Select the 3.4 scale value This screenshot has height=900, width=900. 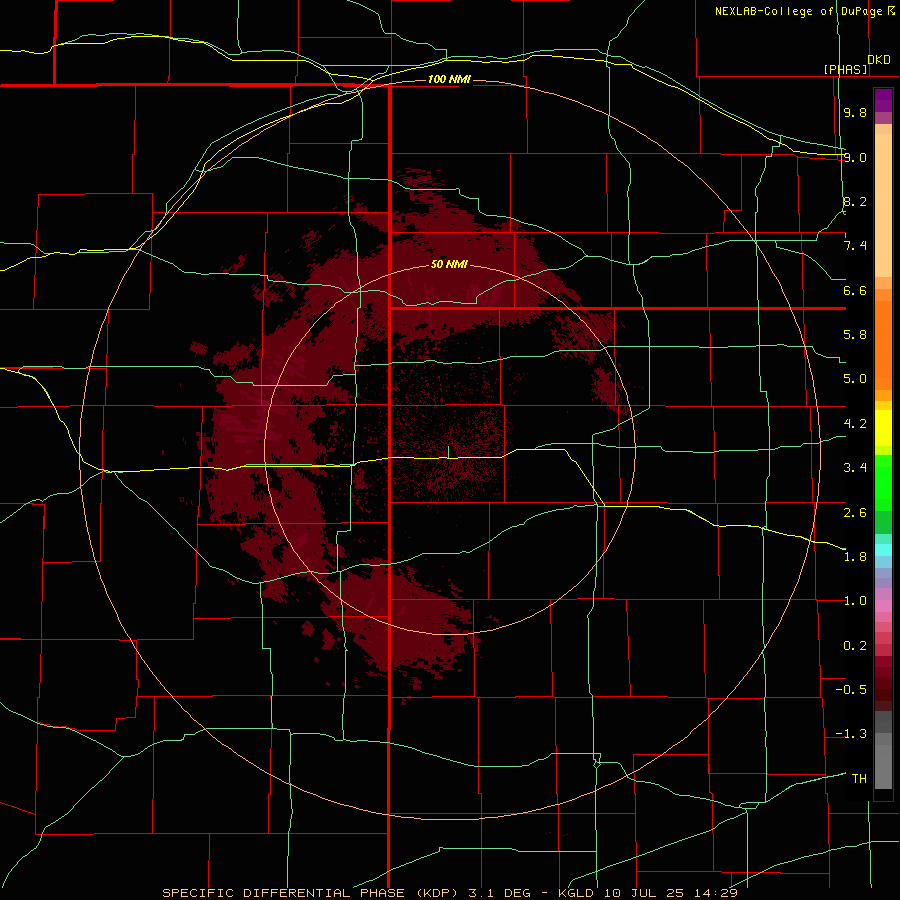855,468
